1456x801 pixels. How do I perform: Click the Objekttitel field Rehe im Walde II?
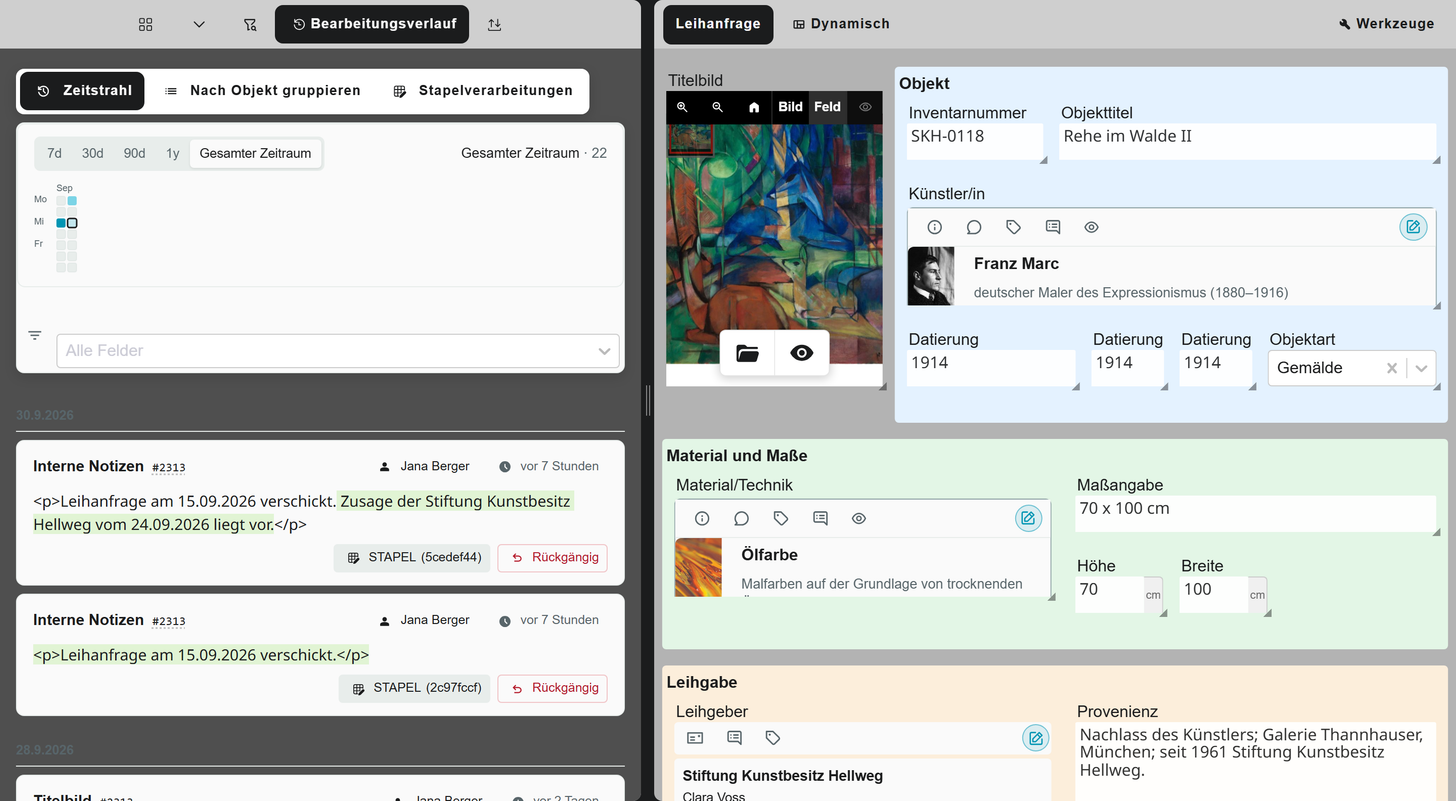pos(1248,141)
